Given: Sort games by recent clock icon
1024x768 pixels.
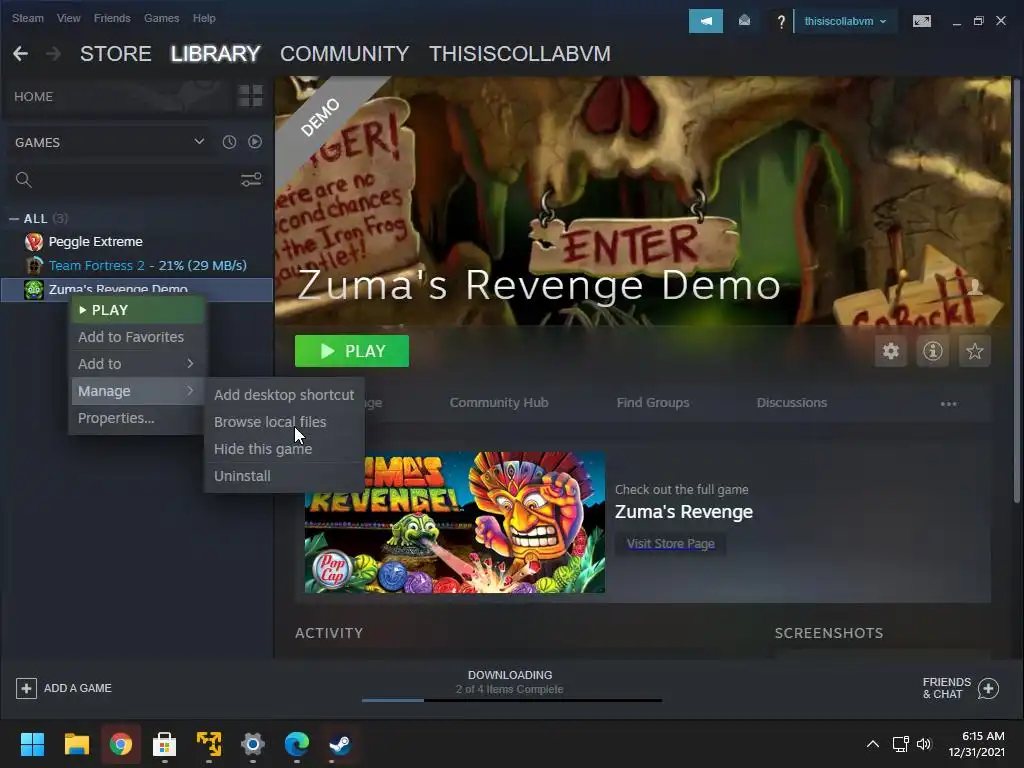Looking at the screenshot, I should coord(229,142).
